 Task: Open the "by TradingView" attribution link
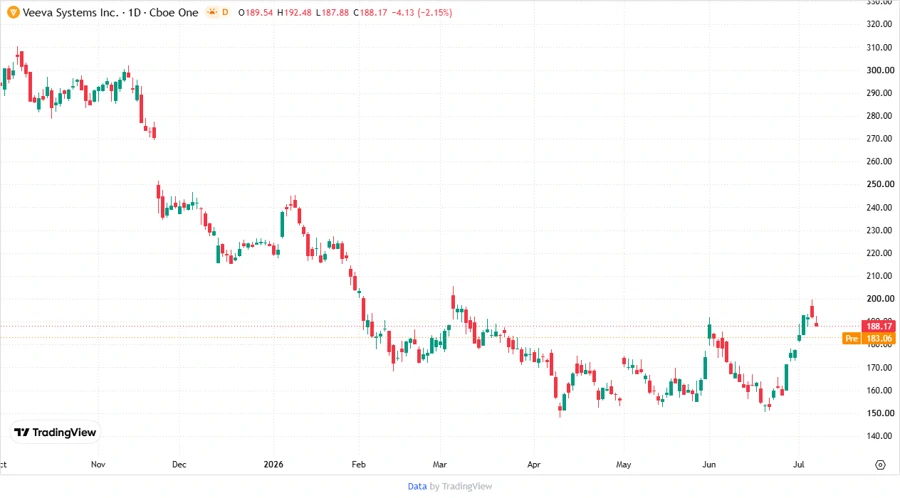point(460,486)
